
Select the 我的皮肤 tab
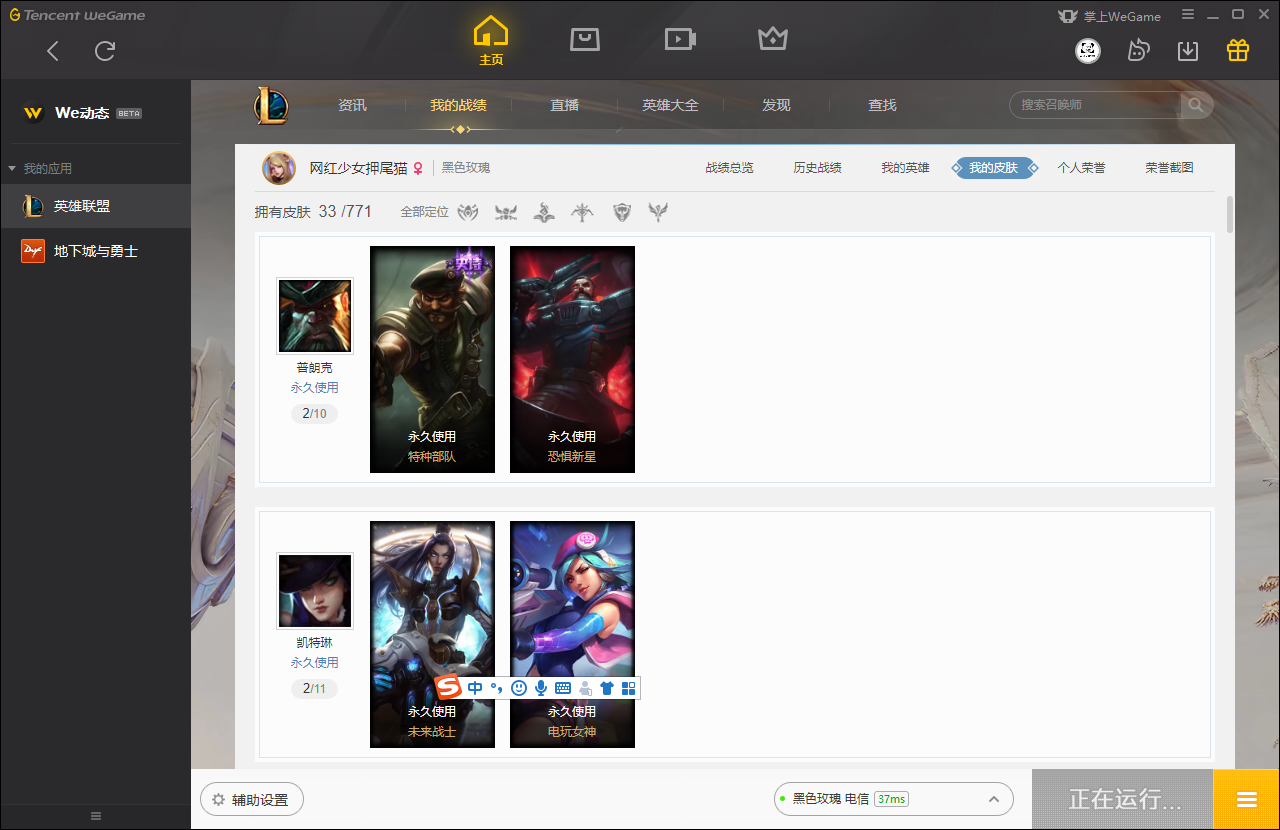(x=994, y=168)
